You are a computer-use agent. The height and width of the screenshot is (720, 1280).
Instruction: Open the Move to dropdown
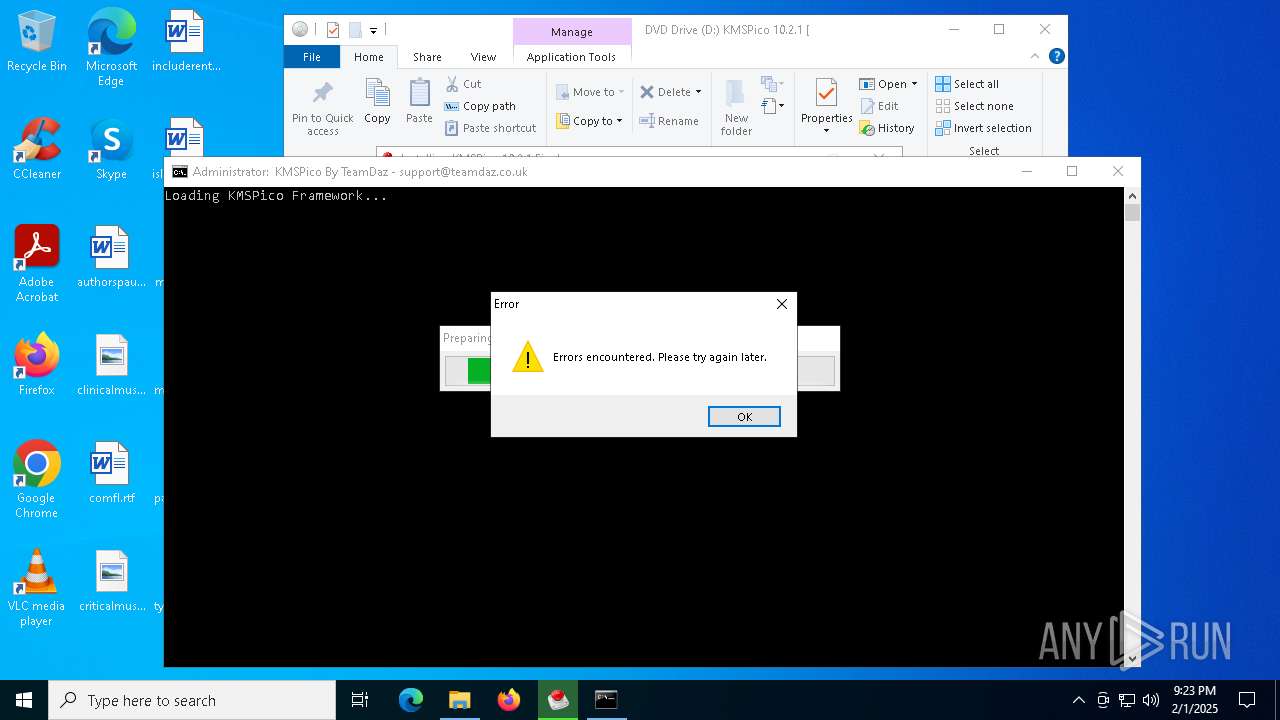pos(590,92)
